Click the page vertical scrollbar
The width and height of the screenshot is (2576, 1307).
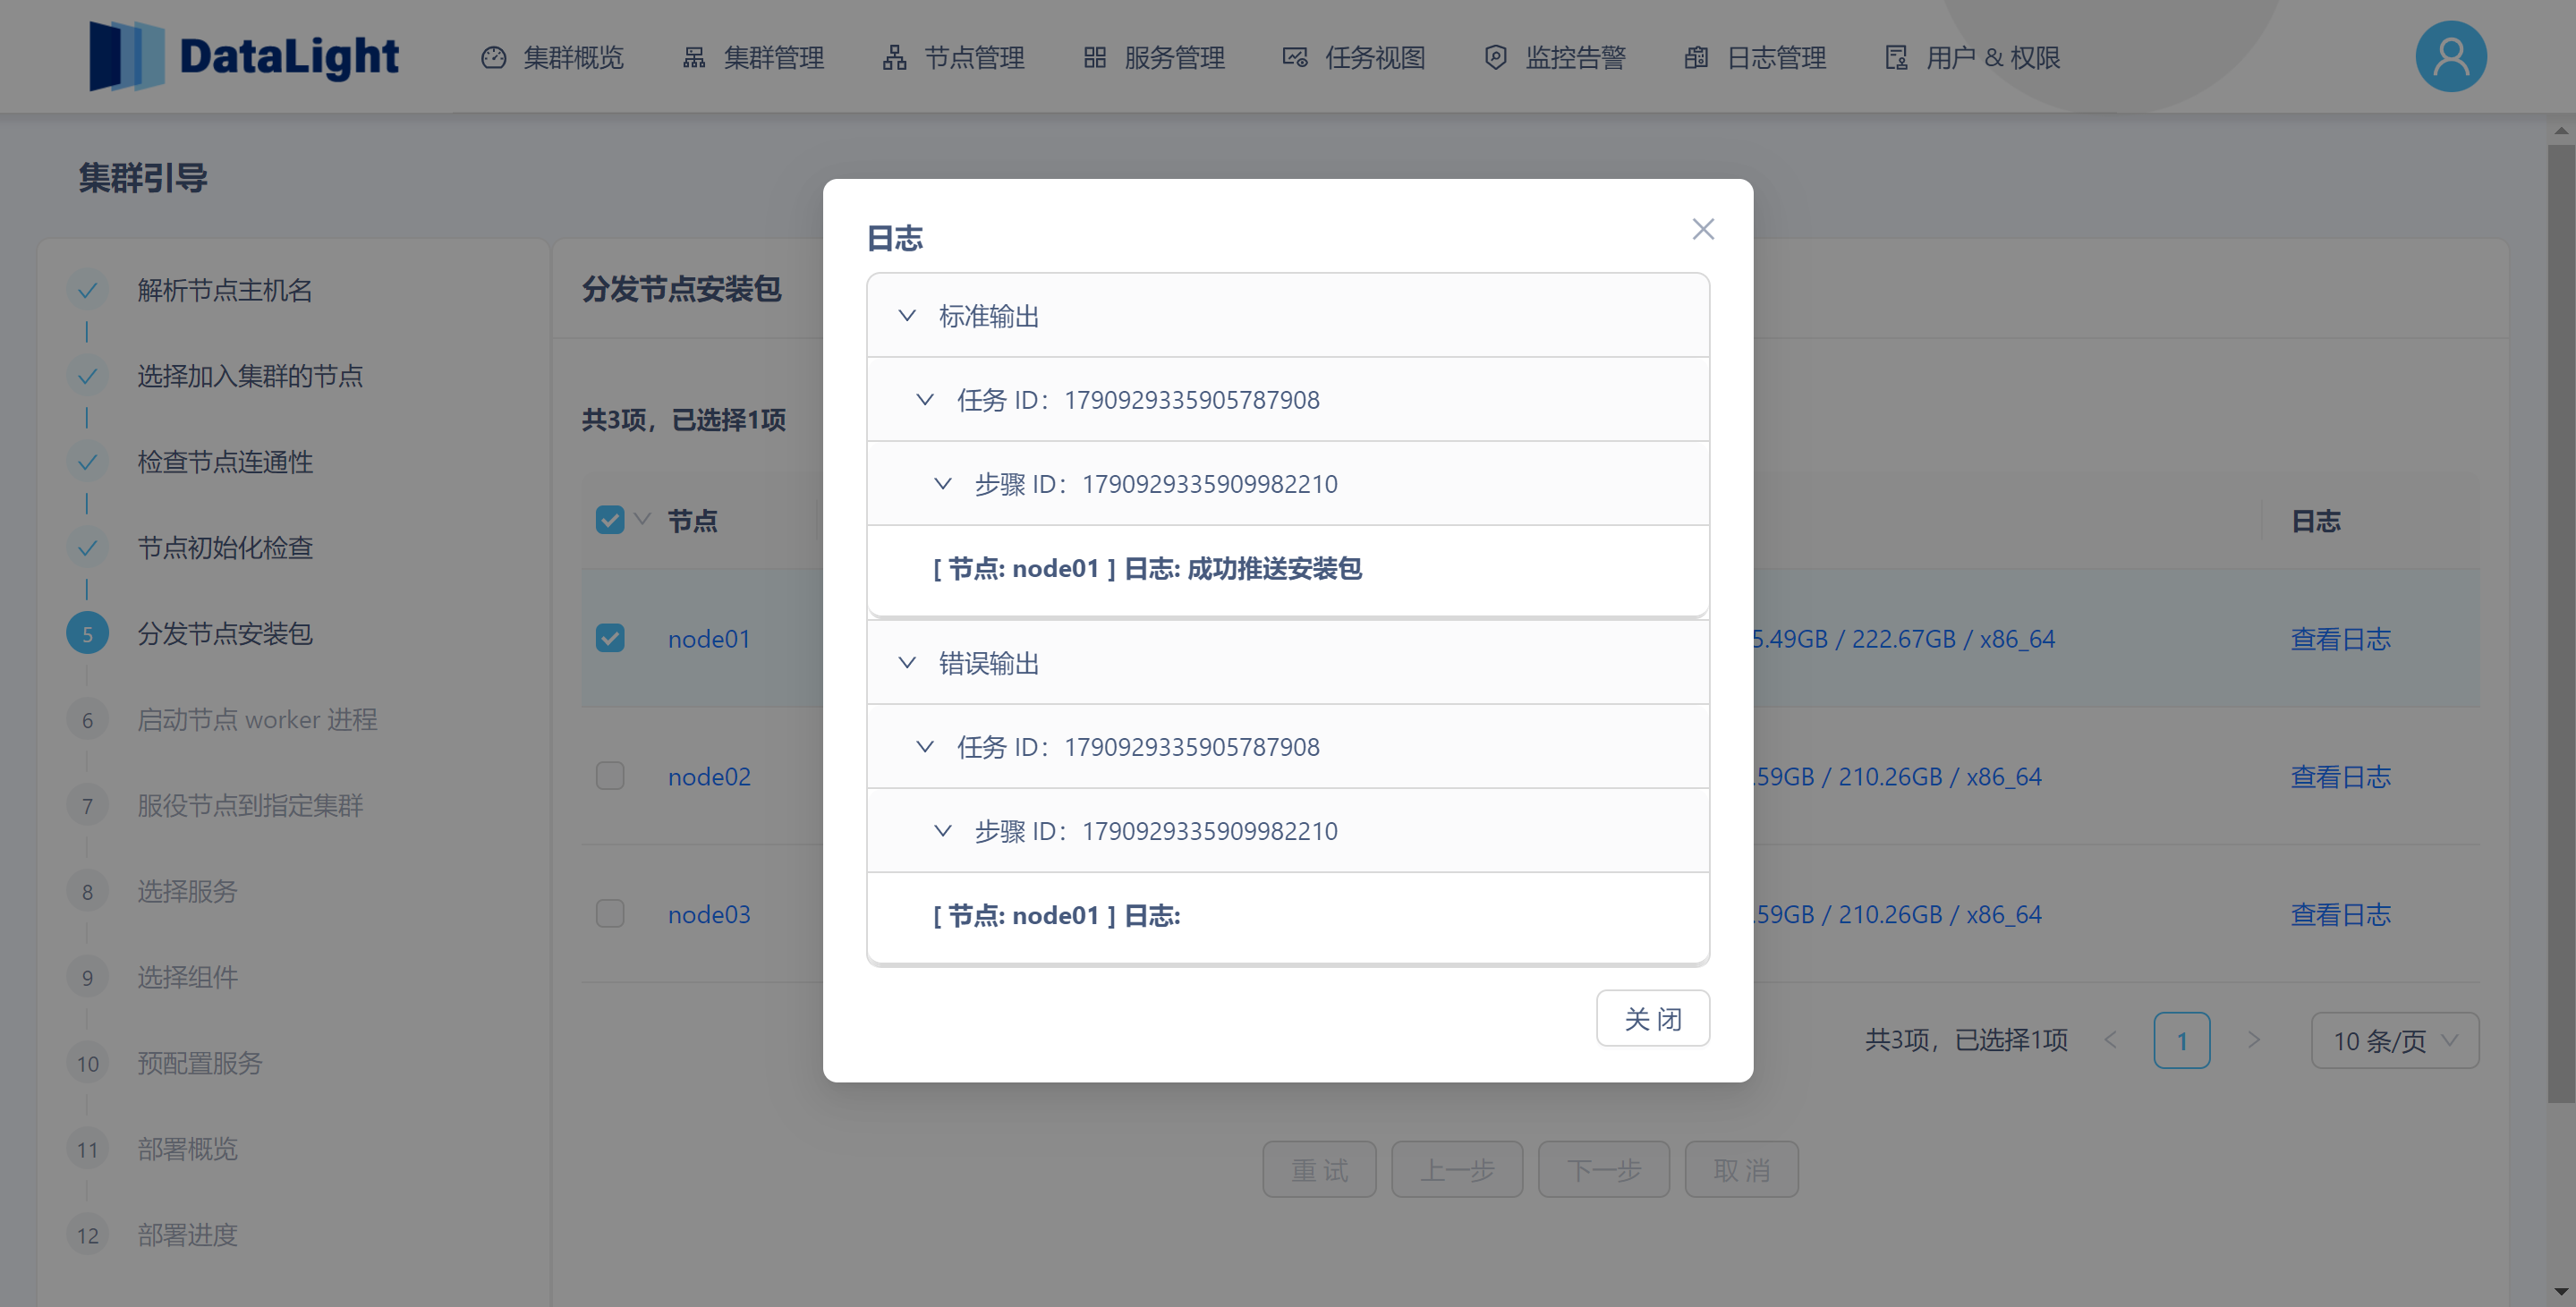coord(2560,624)
